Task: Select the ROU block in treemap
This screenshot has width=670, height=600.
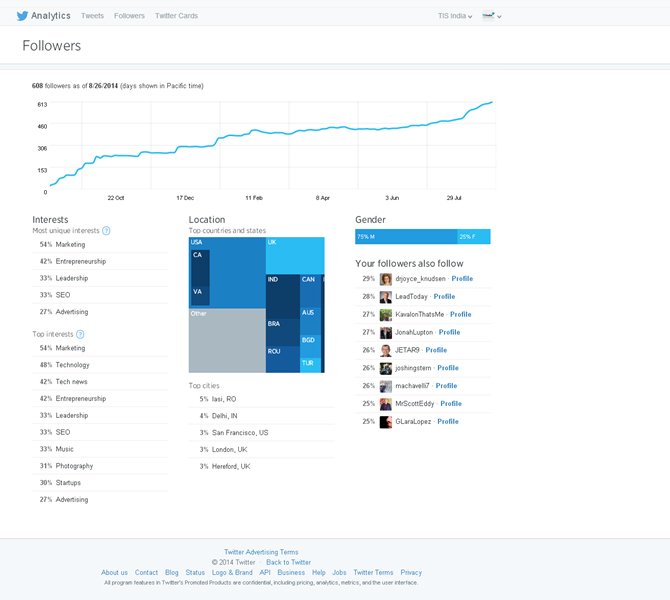Action: click(x=282, y=359)
